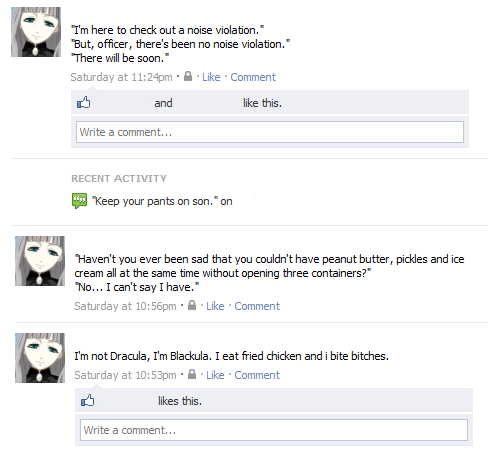Click the lock privacy icon on the 10:56pm post
Image resolution: width=488 pixels, height=456 pixels.
click(192, 305)
